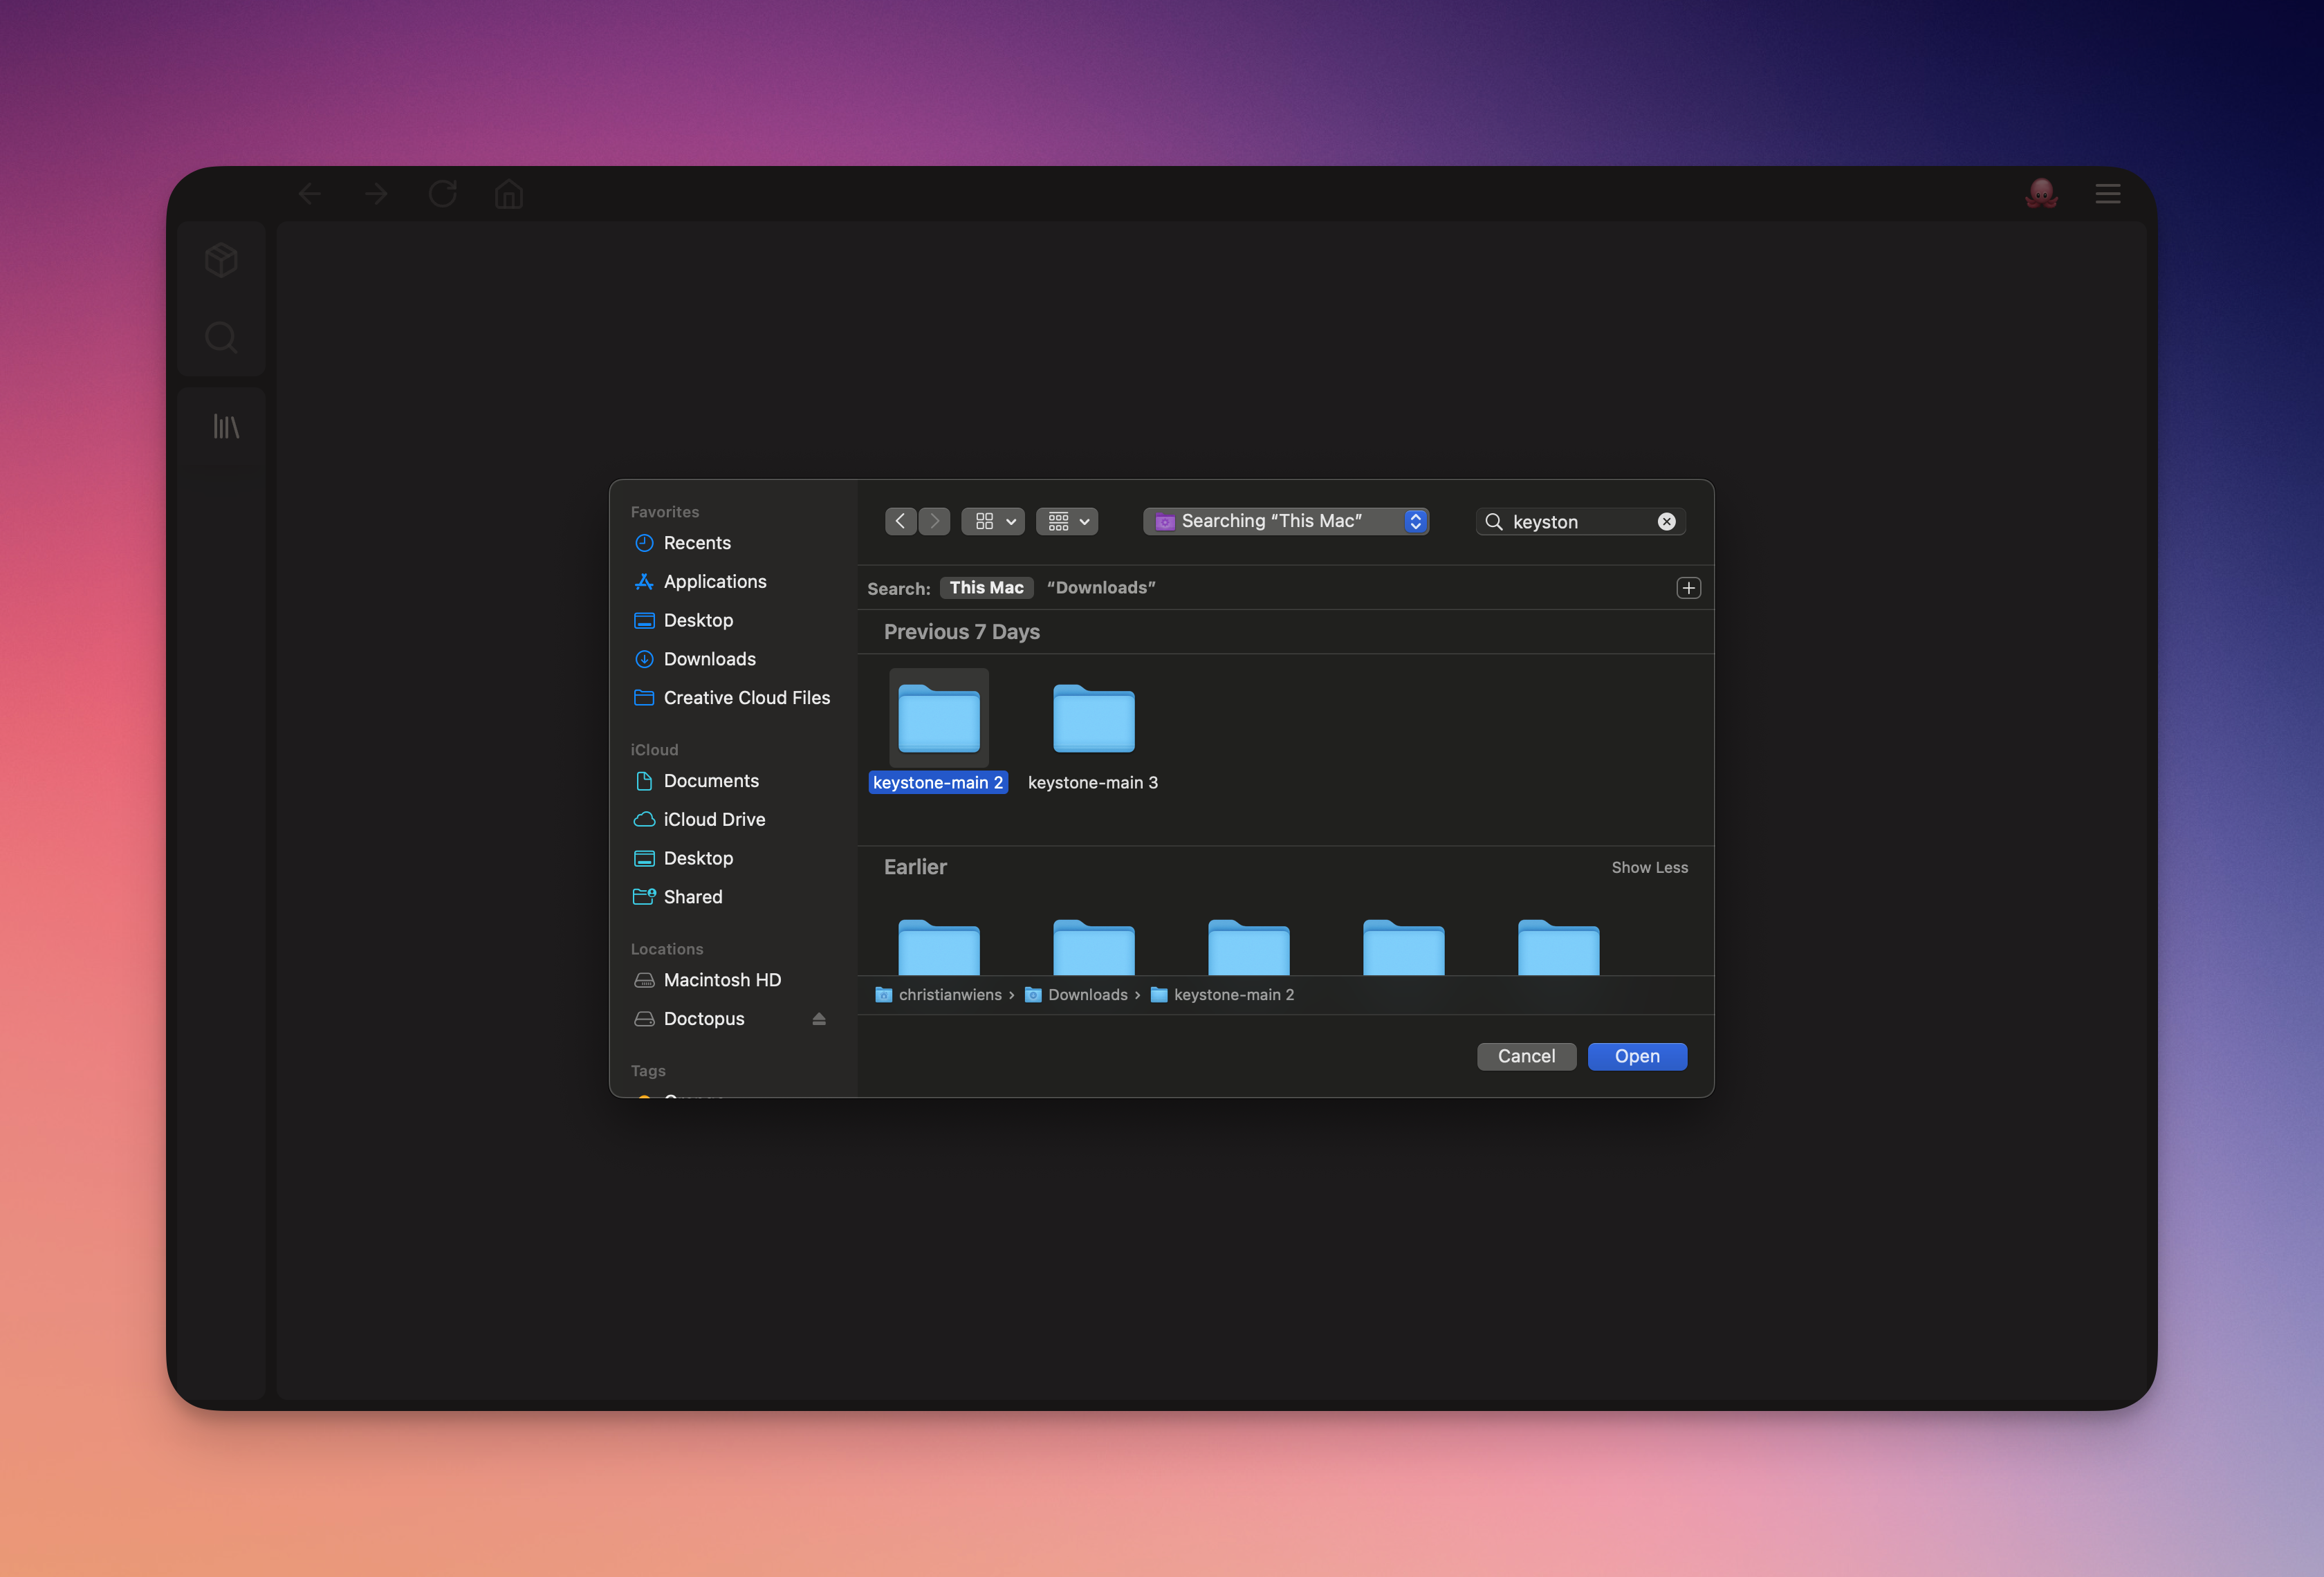Select the This Mac search scope
The width and height of the screenshot is (2324, 1577).
(x=986, y=588)
